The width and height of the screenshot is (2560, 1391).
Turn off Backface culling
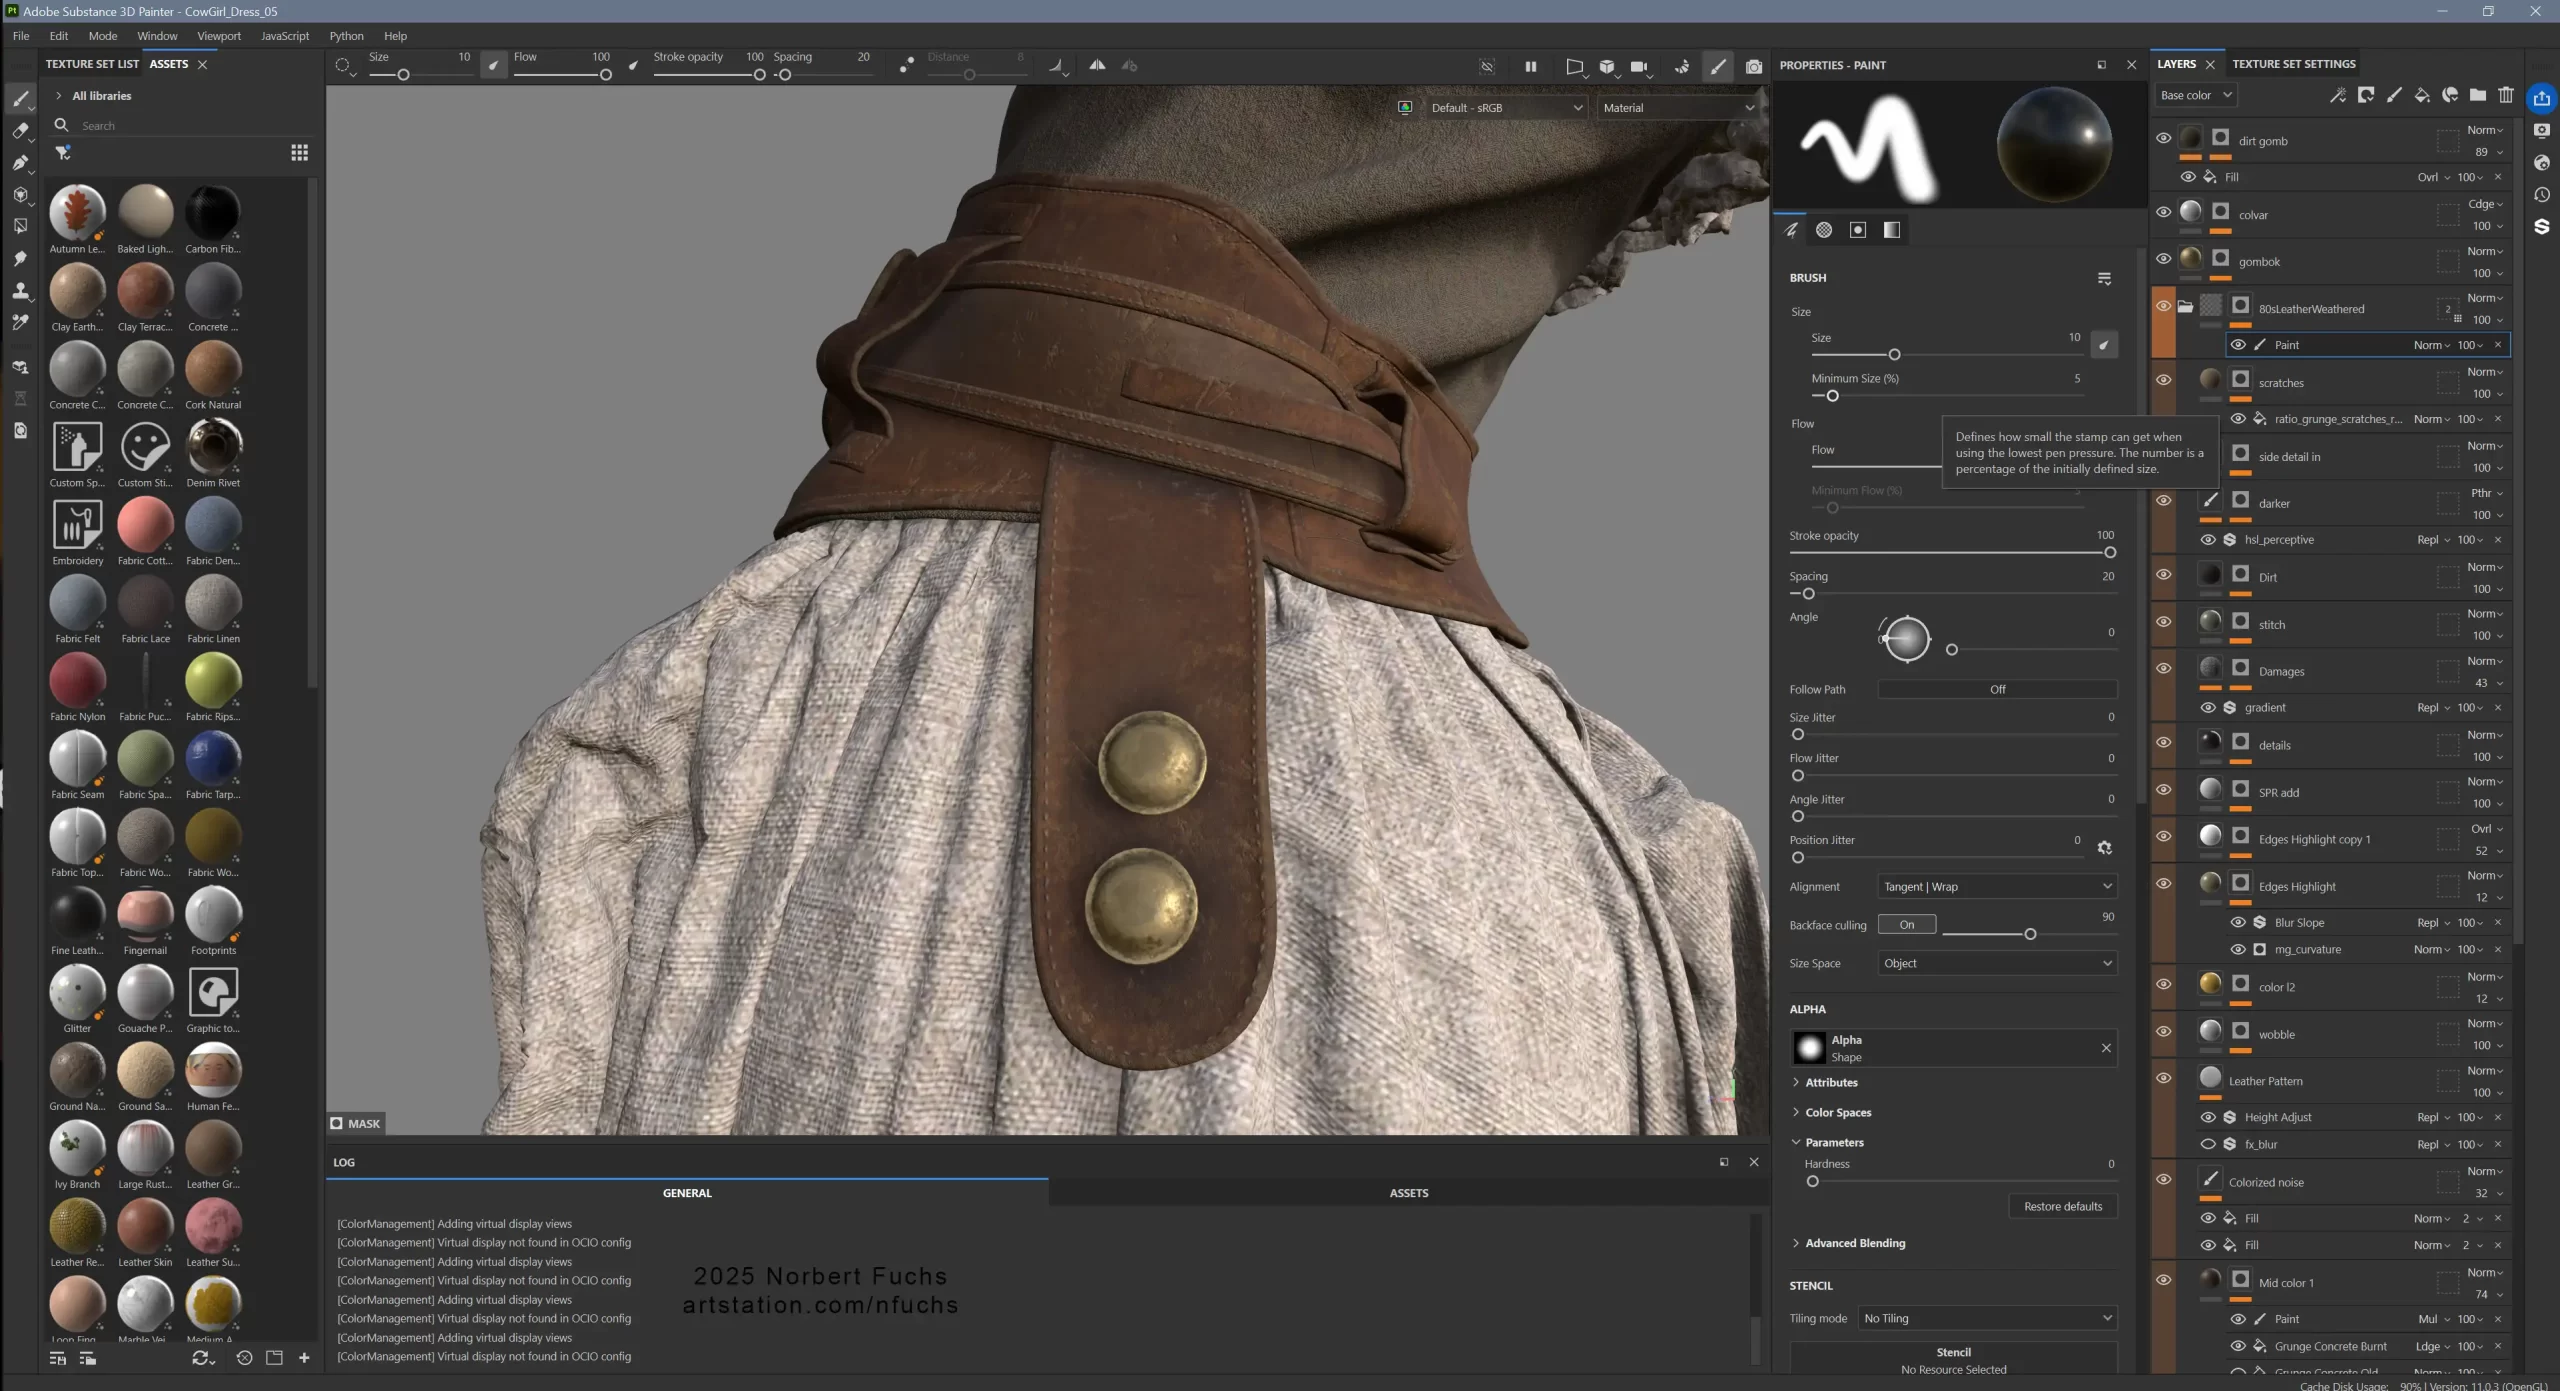1906,923
